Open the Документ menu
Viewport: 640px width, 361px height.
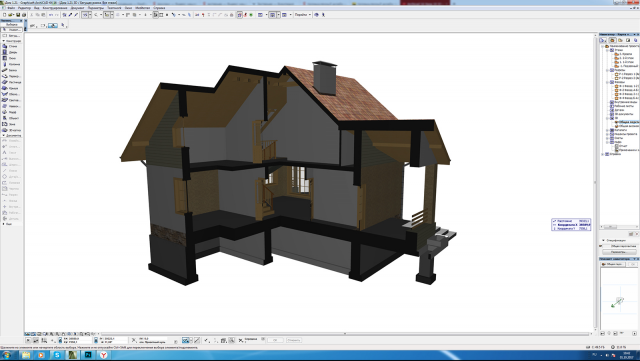[78, 8]
